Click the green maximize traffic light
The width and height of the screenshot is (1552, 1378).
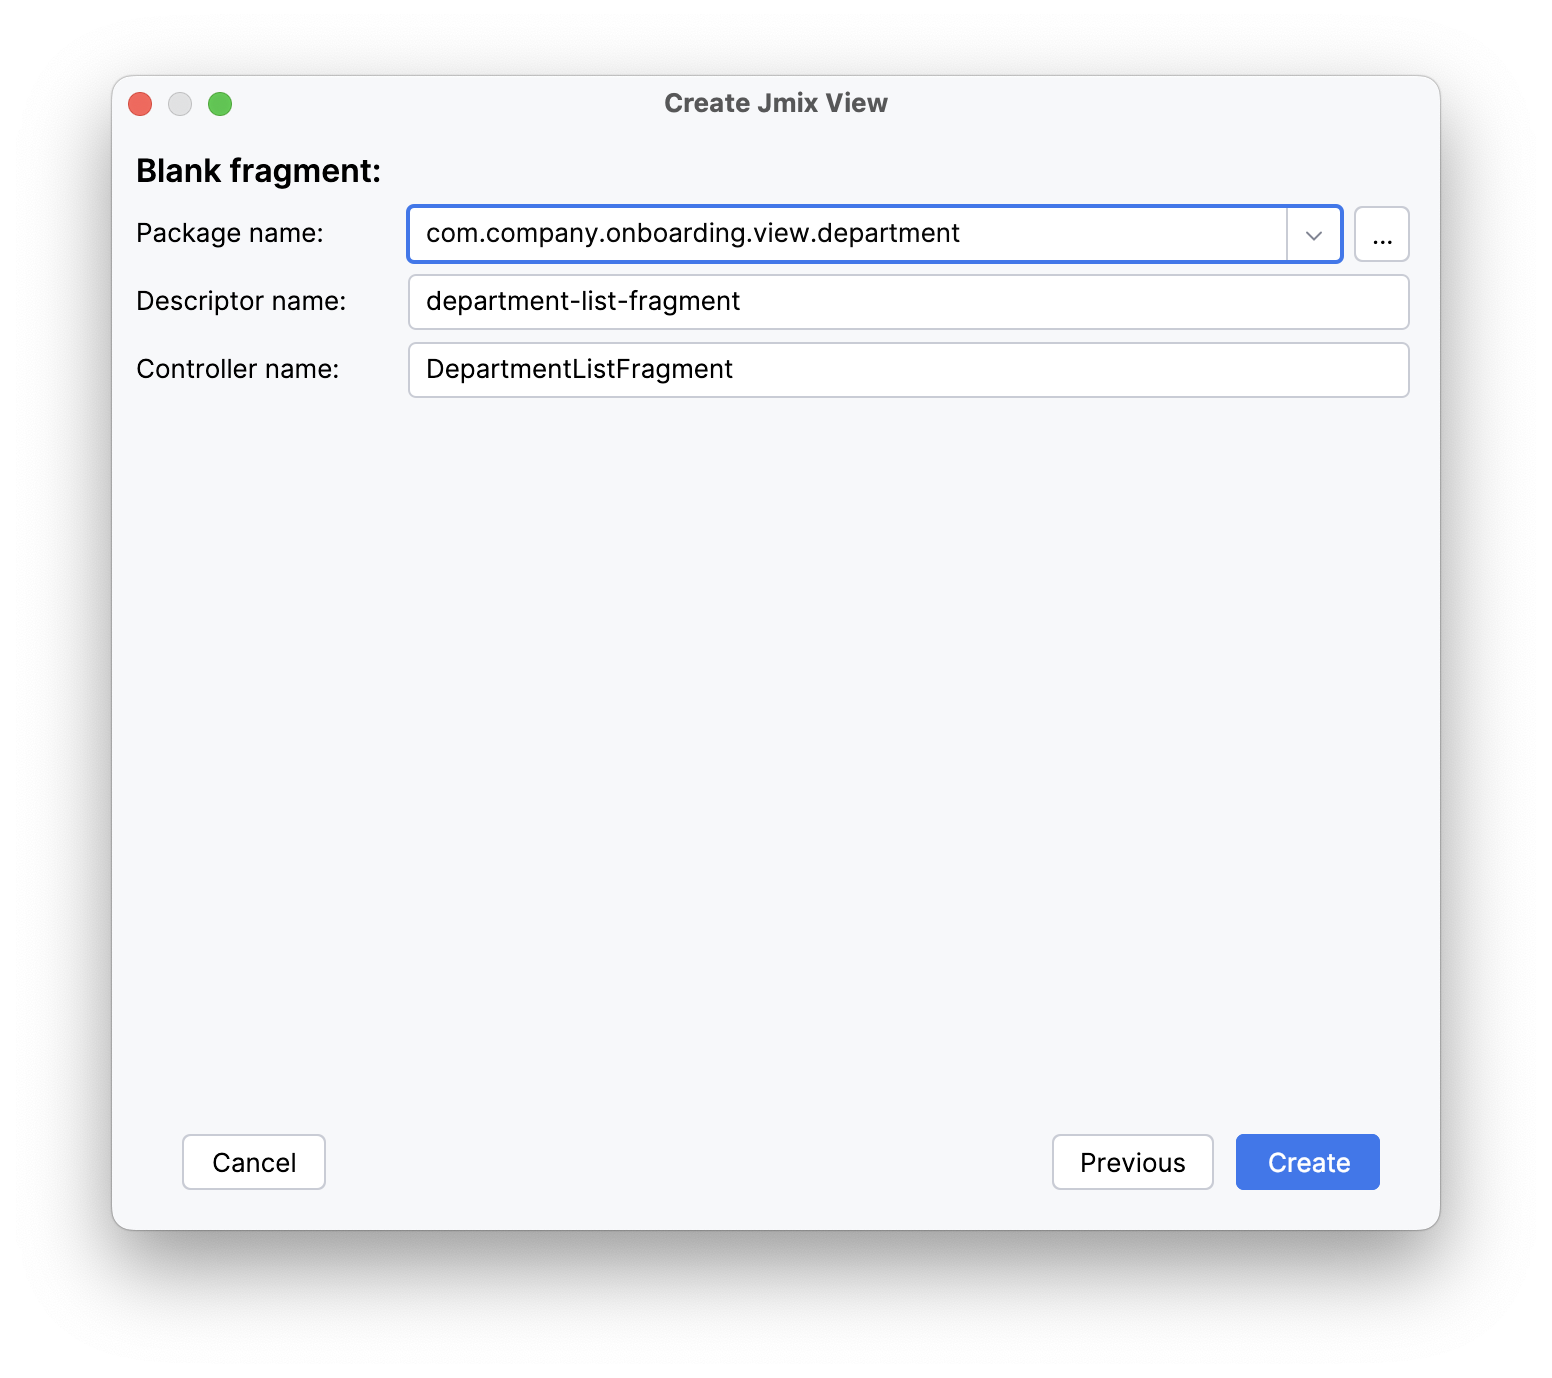click(x=221, y=103)
